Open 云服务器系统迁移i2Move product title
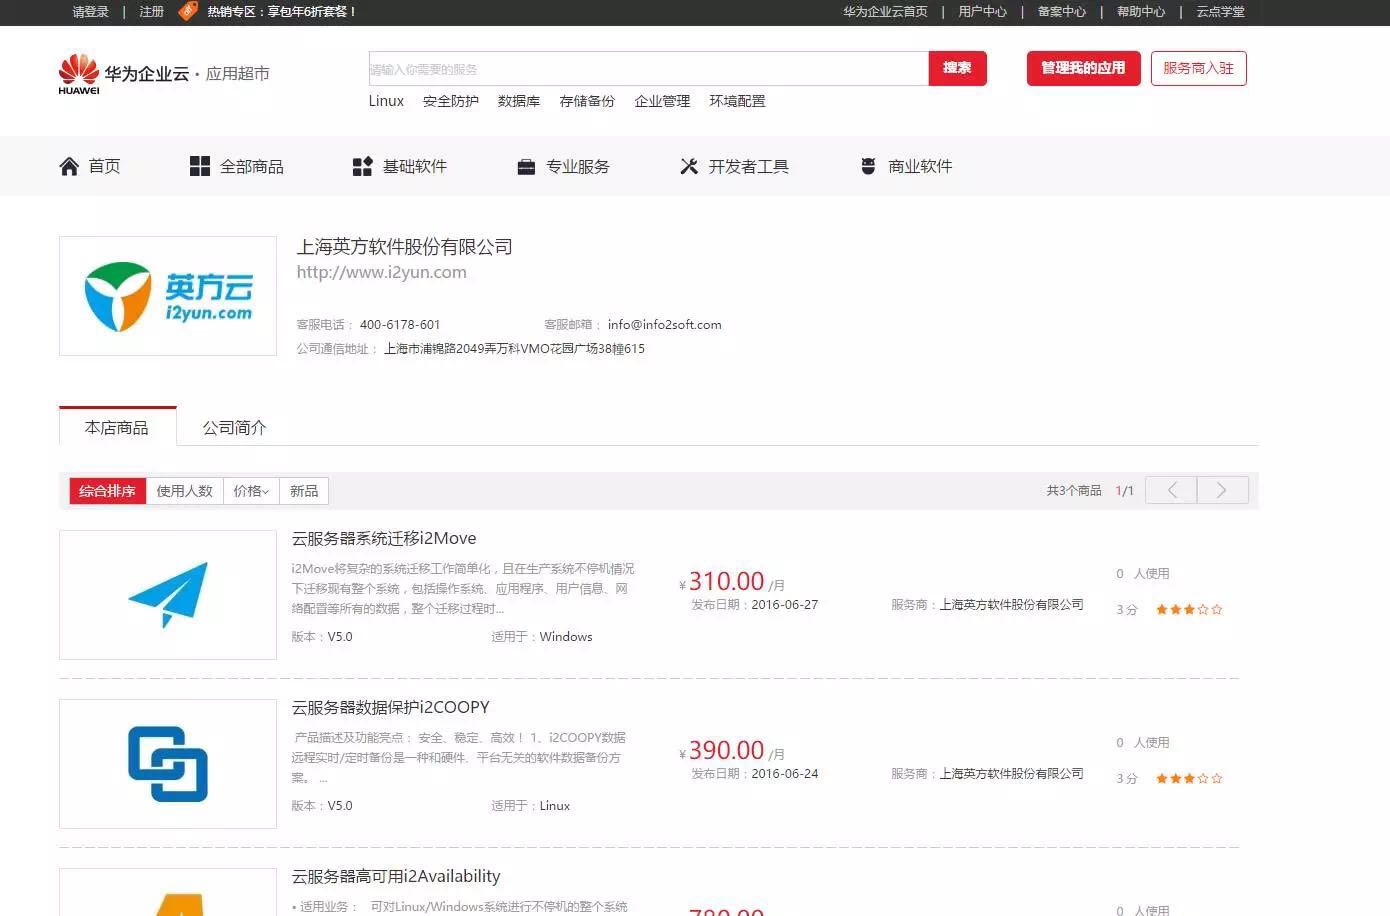This screenshot has width=1390, height=916. point(384,538)
